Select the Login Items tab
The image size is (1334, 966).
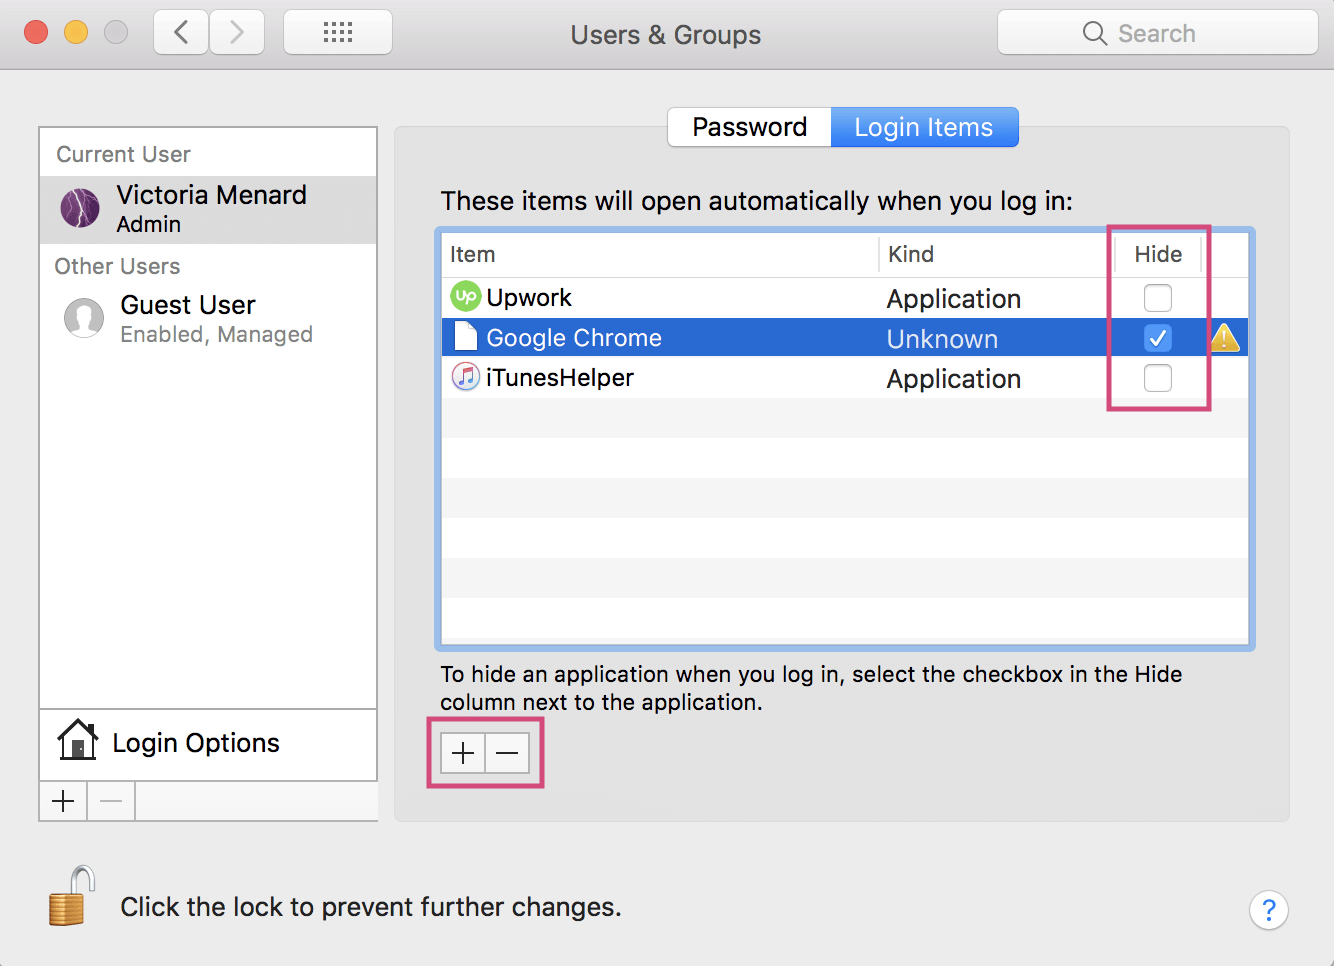pos(923,126)
